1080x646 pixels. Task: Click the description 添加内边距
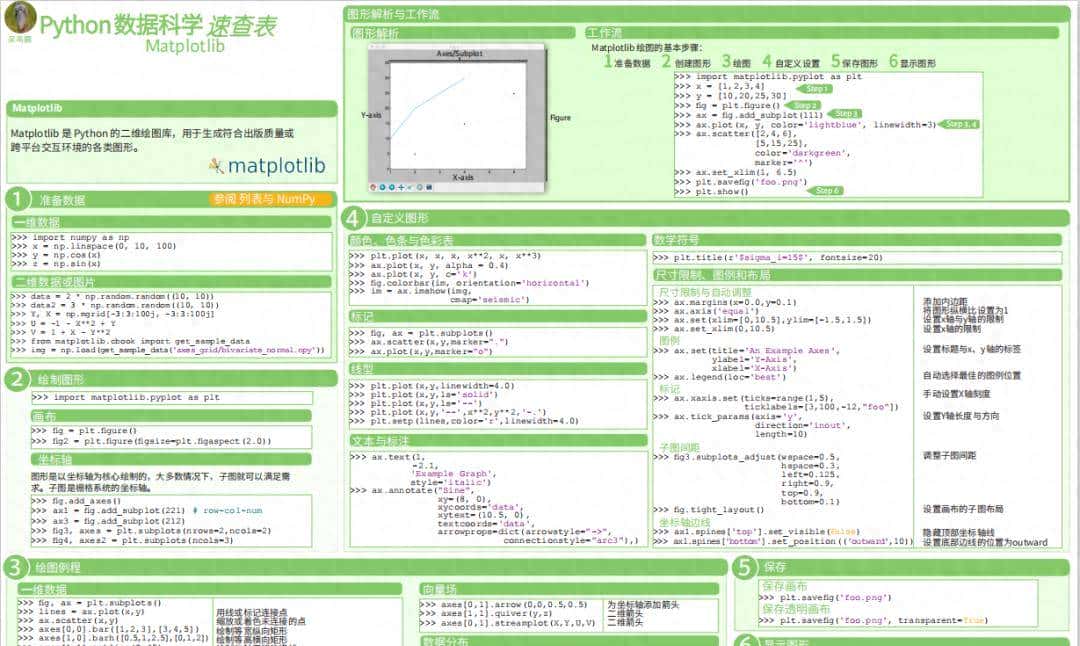point(945,302)
